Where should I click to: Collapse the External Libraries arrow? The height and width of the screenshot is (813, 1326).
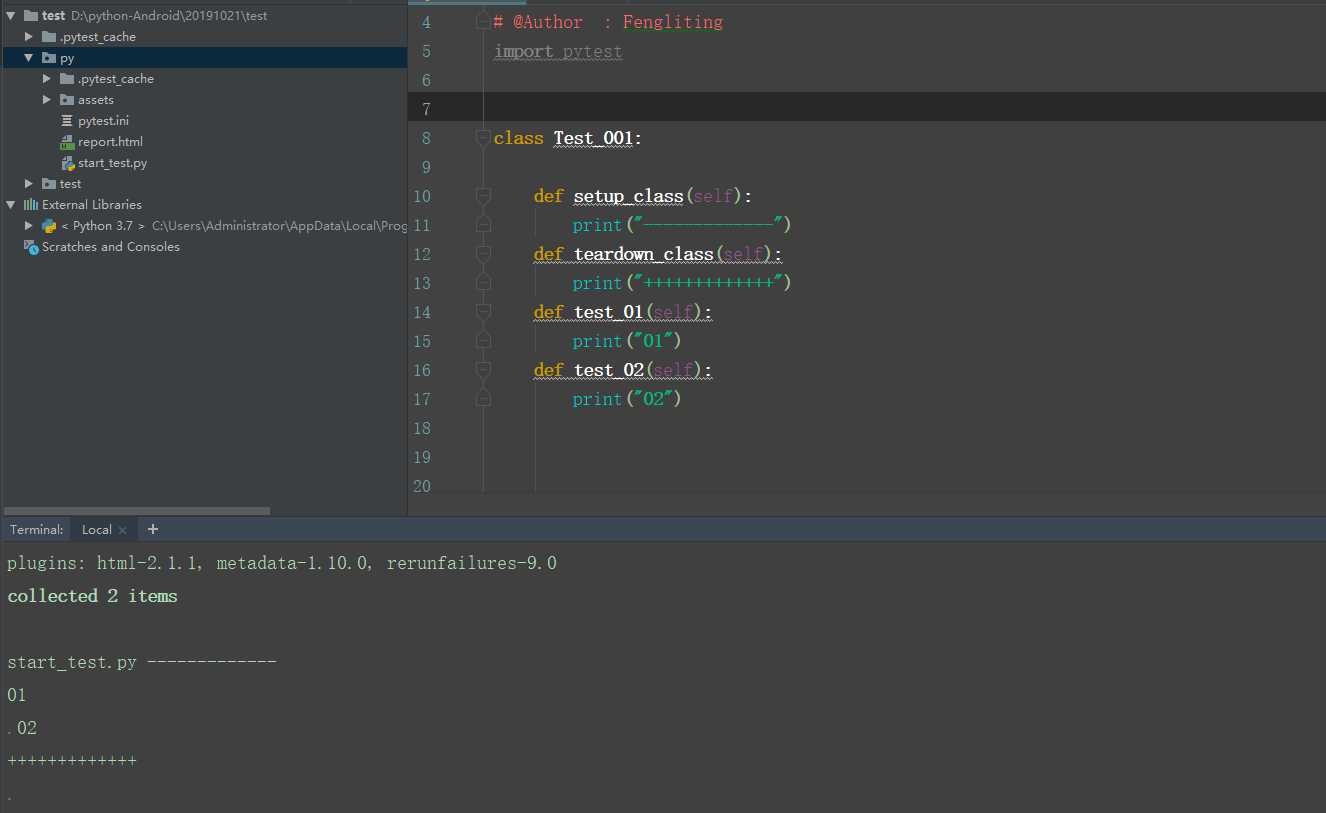(x=11, y=204)
